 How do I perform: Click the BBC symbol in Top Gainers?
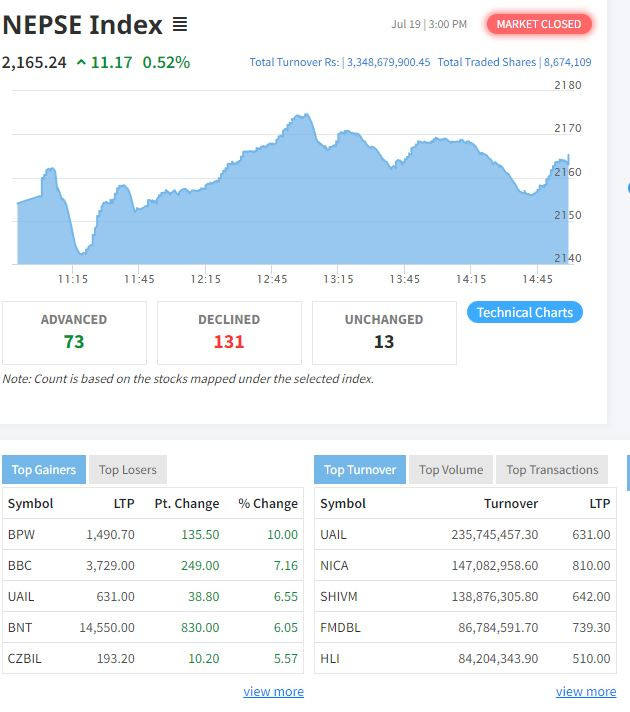[20, 565]
